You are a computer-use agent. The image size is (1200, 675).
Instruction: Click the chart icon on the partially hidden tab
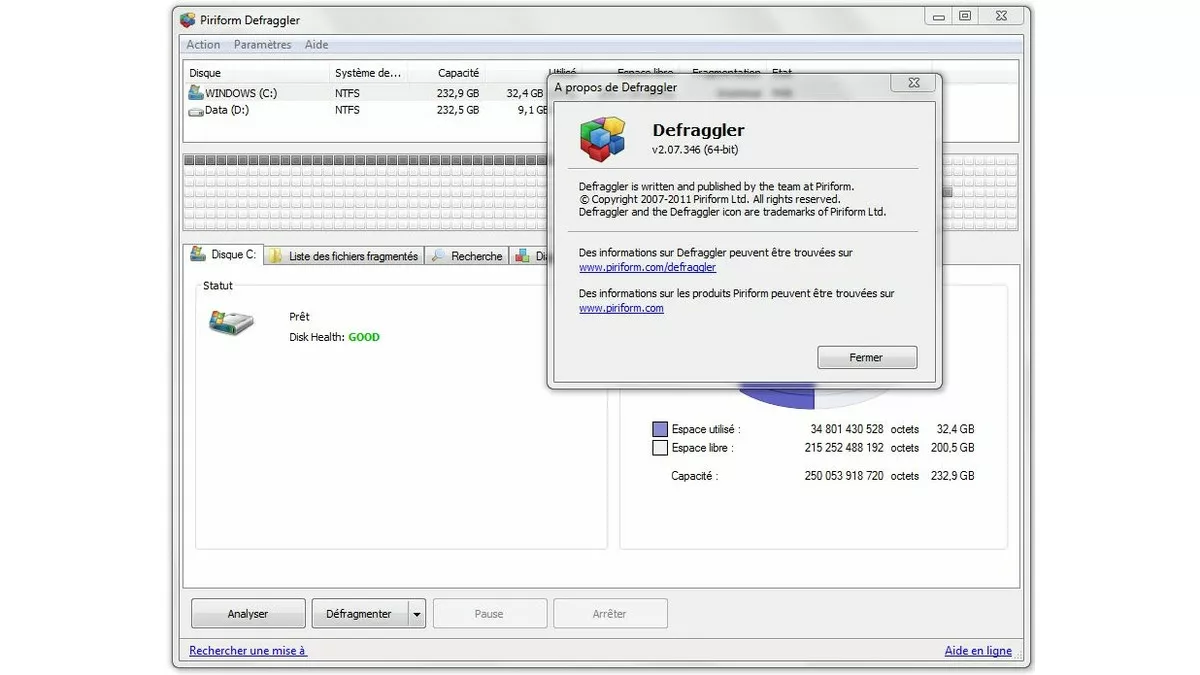coord(522,255)
